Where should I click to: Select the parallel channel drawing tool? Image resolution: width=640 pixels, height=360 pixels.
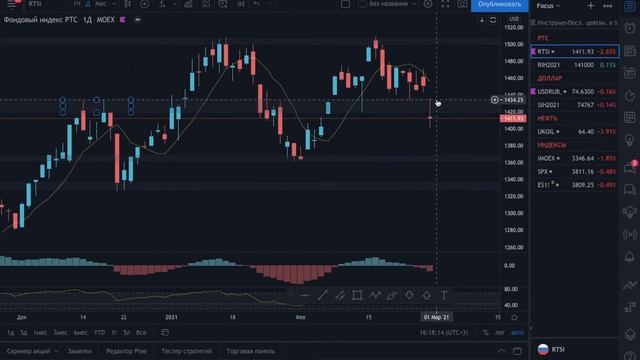pos(340,296)
